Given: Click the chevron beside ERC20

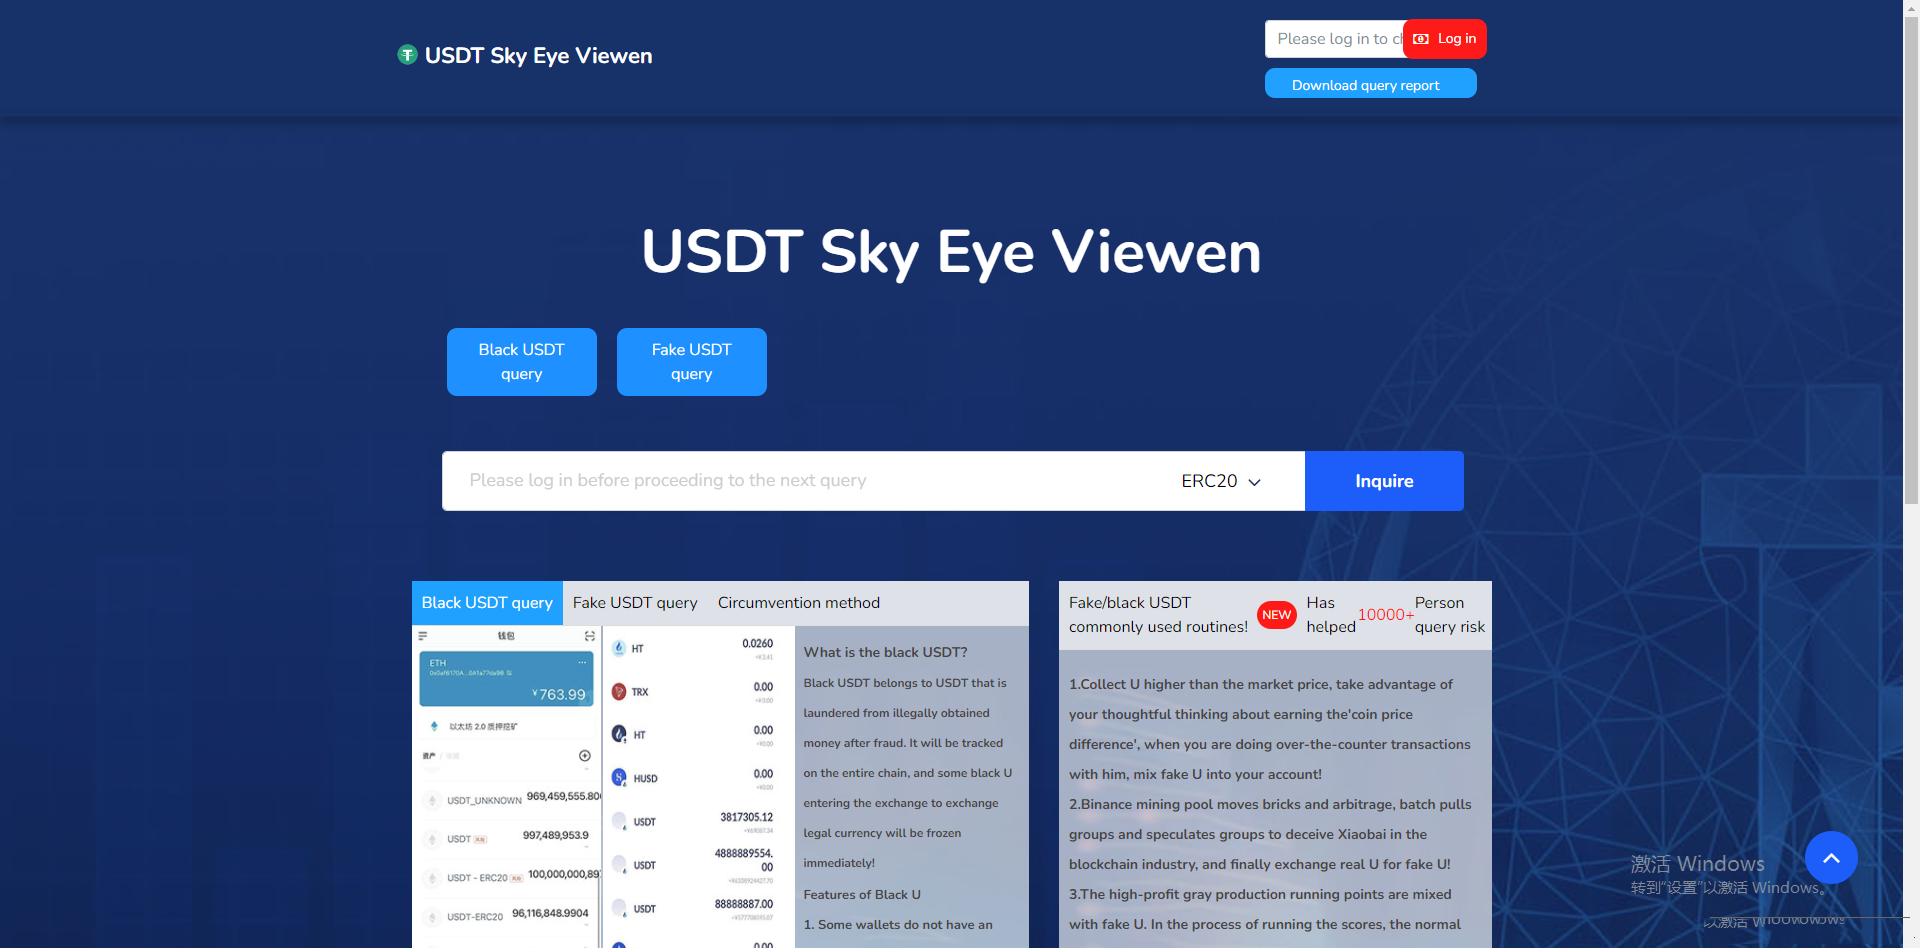Looking at the screenshot, I should (x=1254, y=482).
